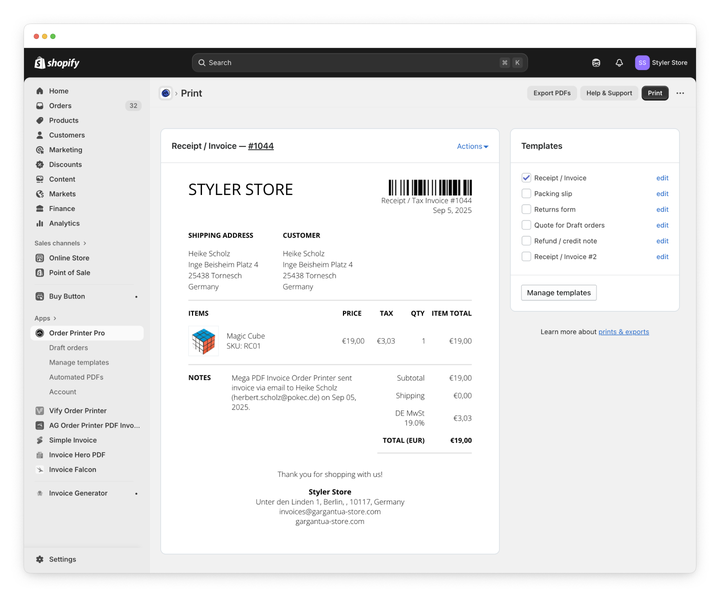Click the pin dot next to Invoice Generator
The width and height of the screenshot is (720, 597).
(136, 494)
